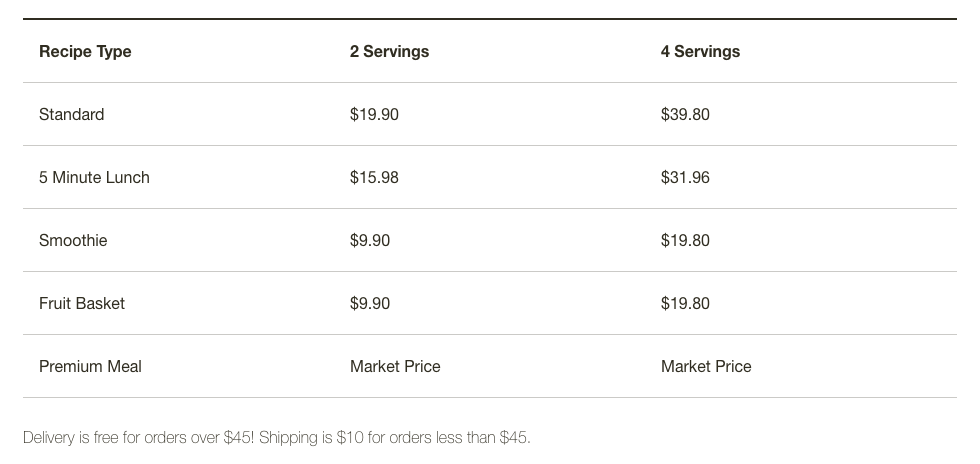980x464 pixels.
Task: Click the $15.98 lunch price
Action: tap(374, 177)
